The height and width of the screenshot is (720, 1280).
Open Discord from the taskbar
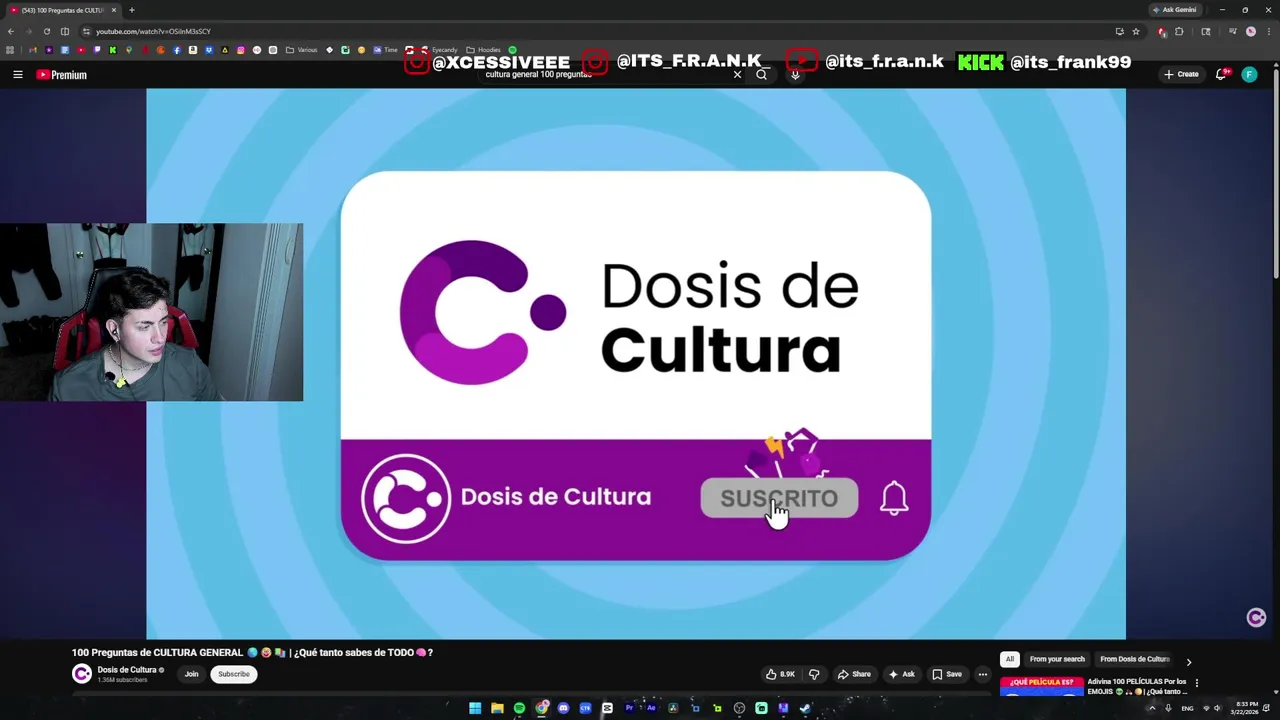563,708
